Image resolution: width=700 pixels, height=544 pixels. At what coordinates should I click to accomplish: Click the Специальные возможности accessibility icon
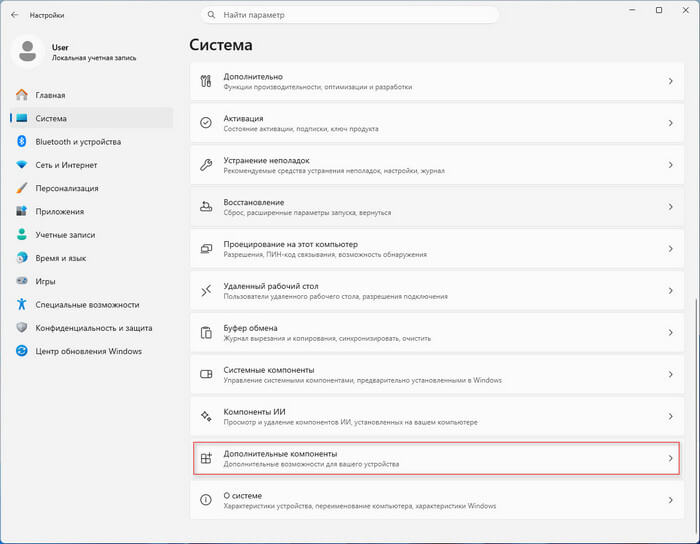[x=21, y=304]
